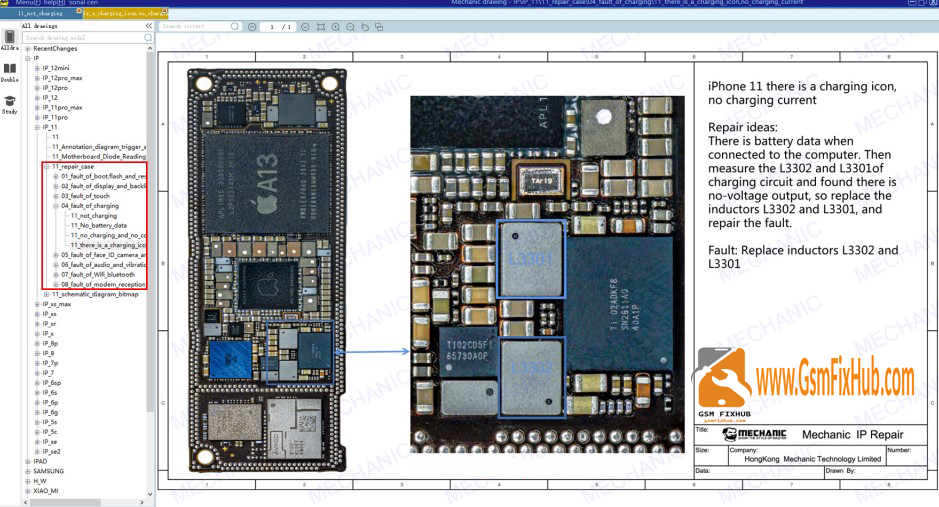Click the zoom out magnifier icon
The width and height of the screenshot is (939, 507).
[x=350, y=27]
